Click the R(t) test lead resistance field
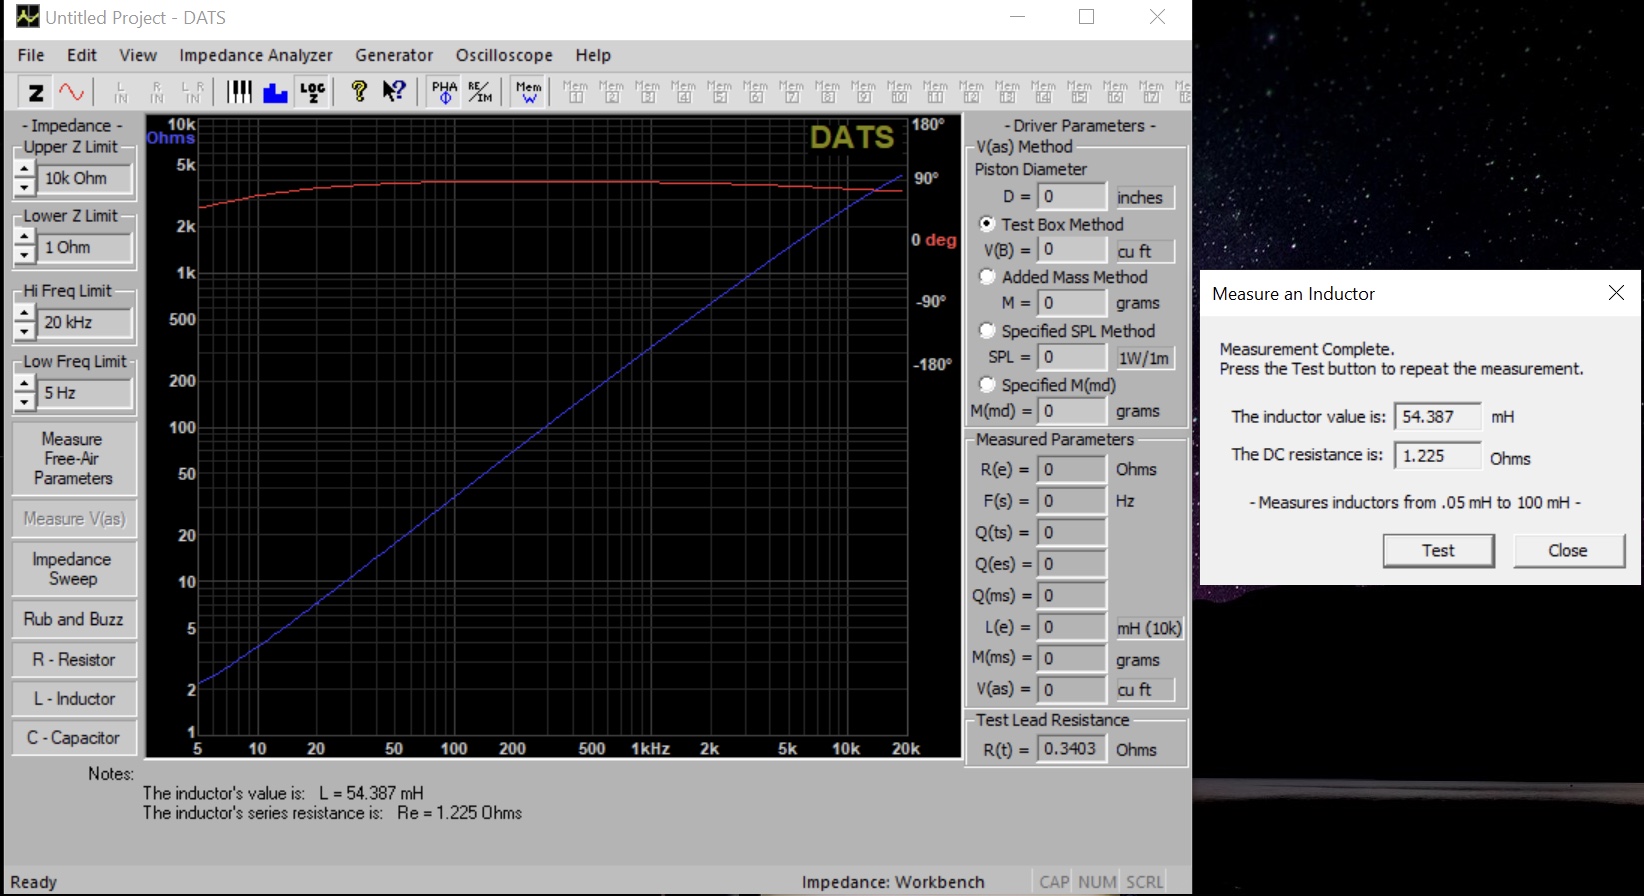The width and height of the screenshot is (1644, 896). (1071, 748)
